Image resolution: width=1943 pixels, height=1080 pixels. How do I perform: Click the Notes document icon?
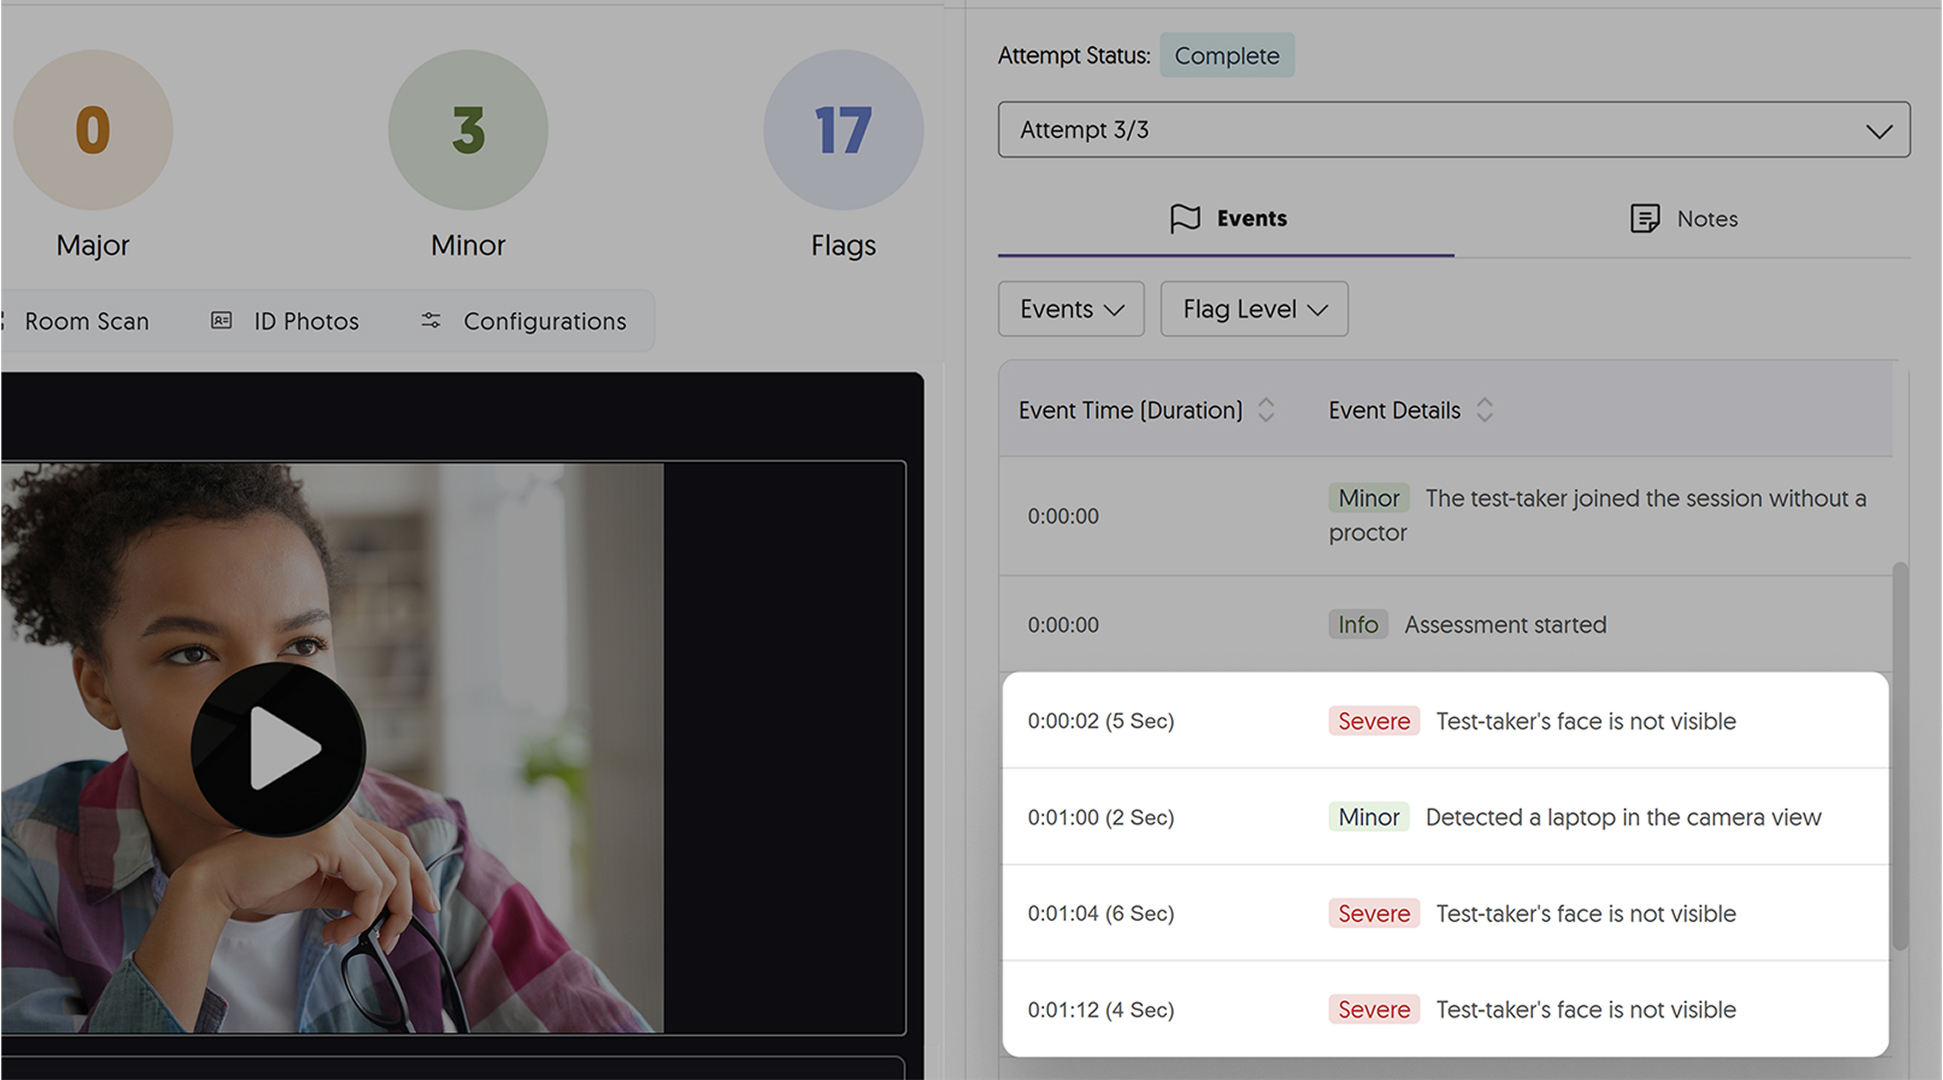tap(1645, 218)
